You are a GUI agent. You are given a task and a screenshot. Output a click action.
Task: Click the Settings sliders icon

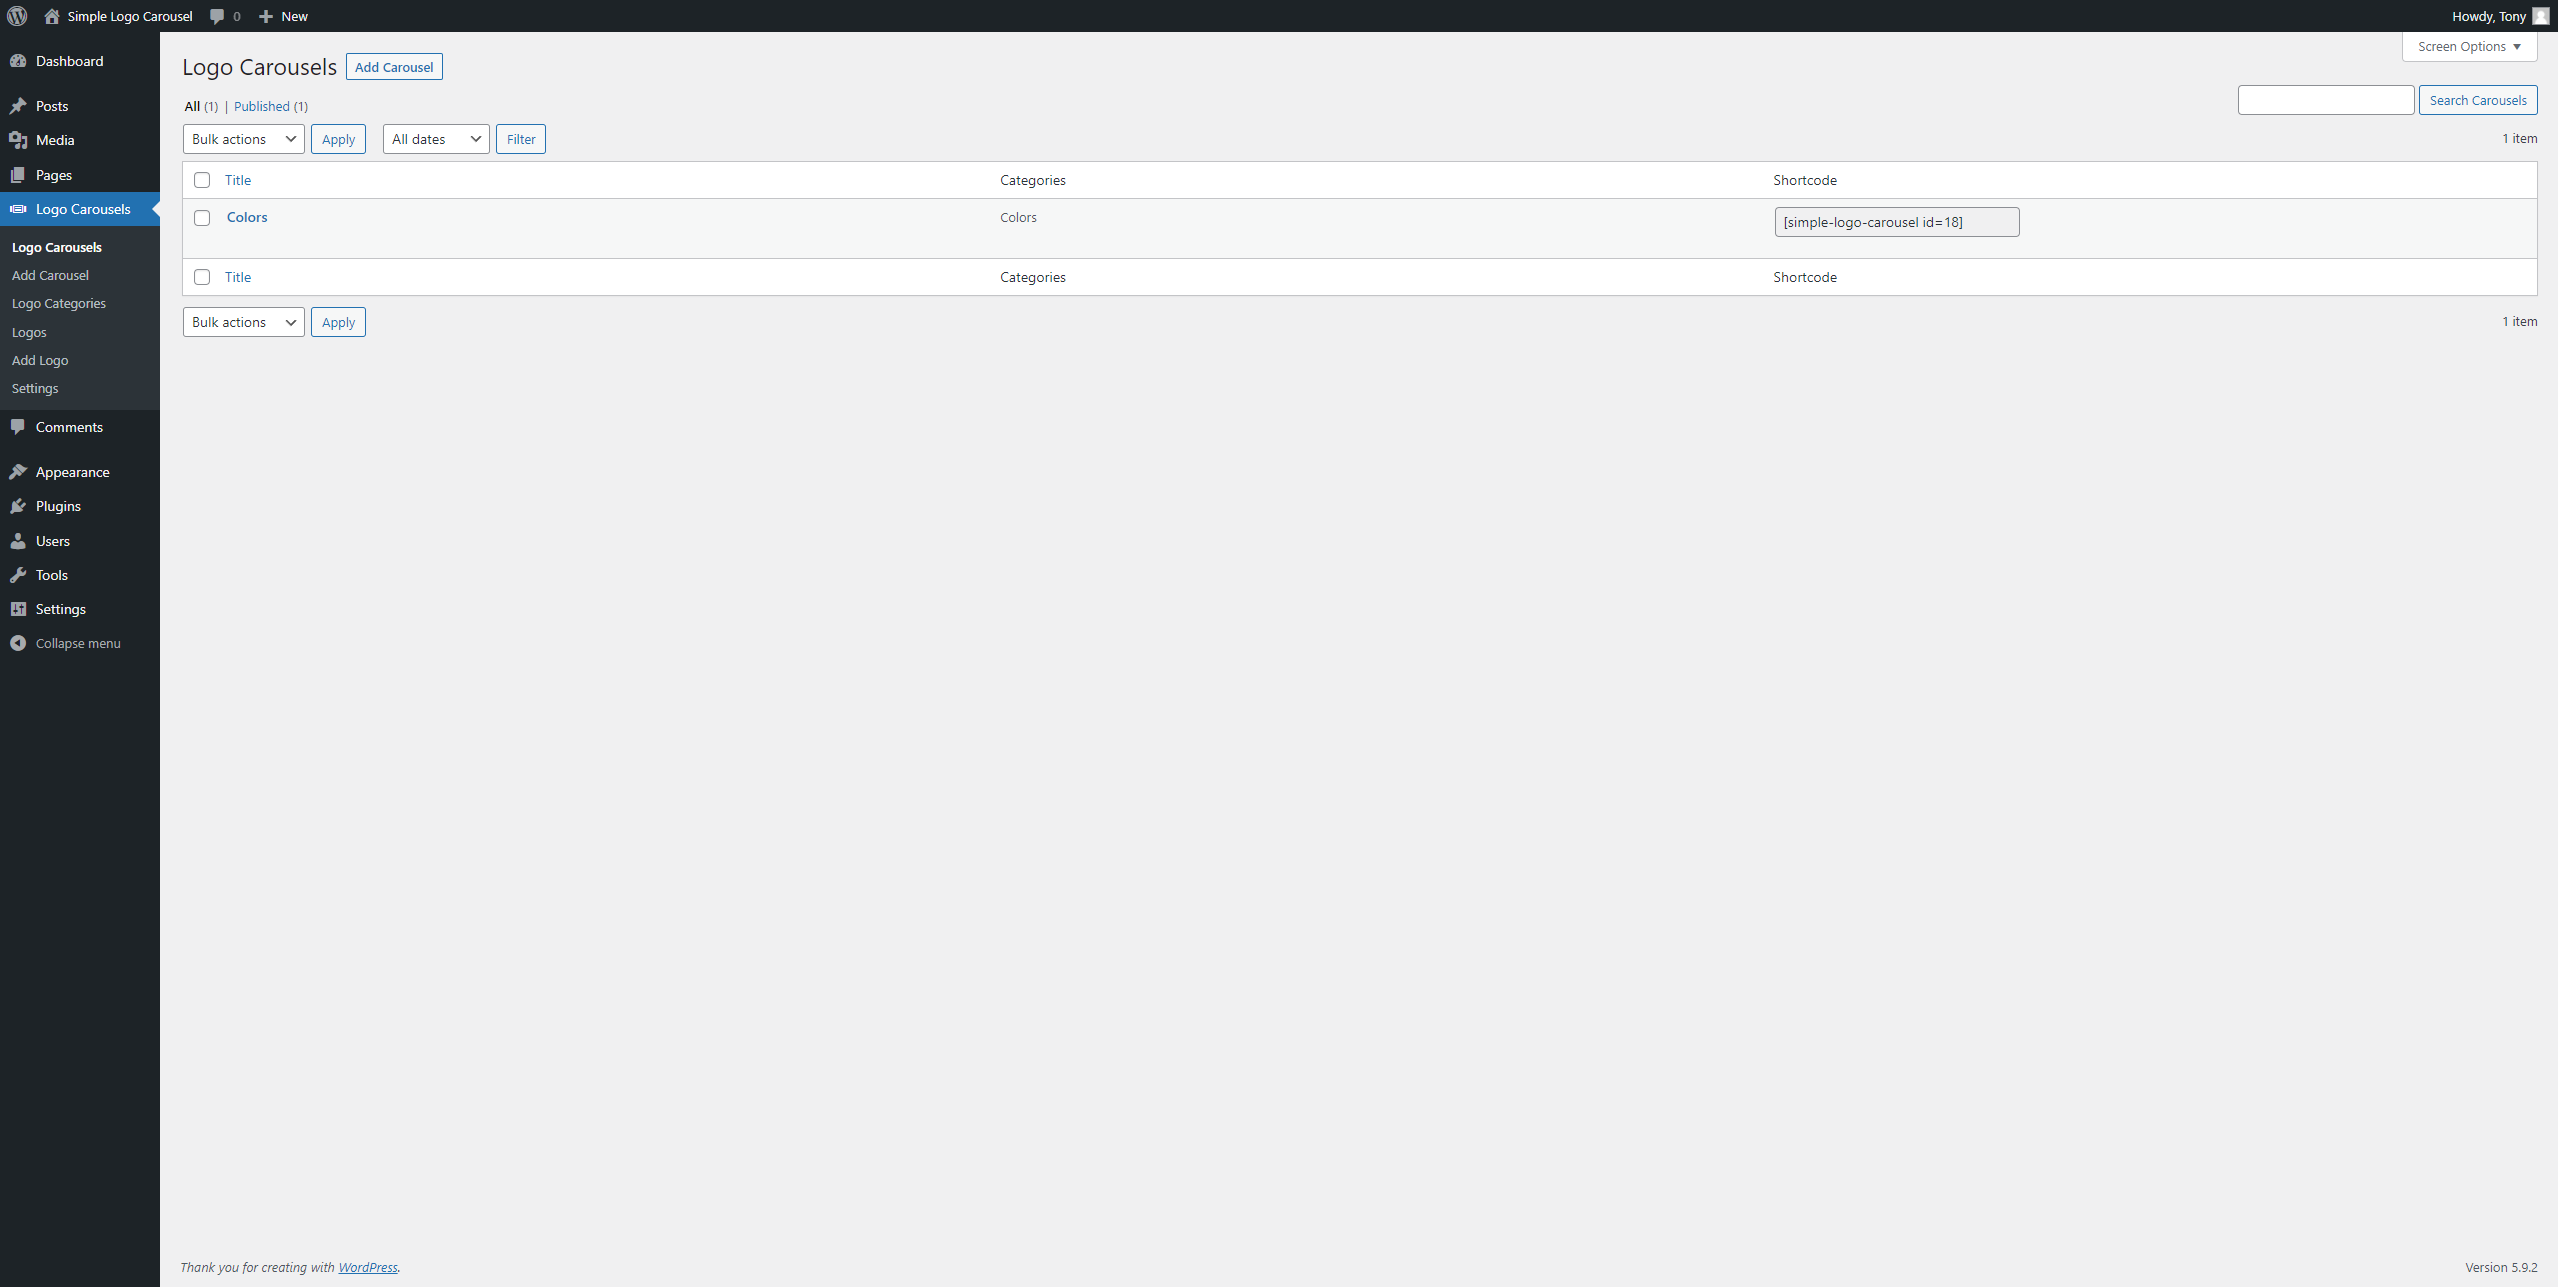click(18, 609)
